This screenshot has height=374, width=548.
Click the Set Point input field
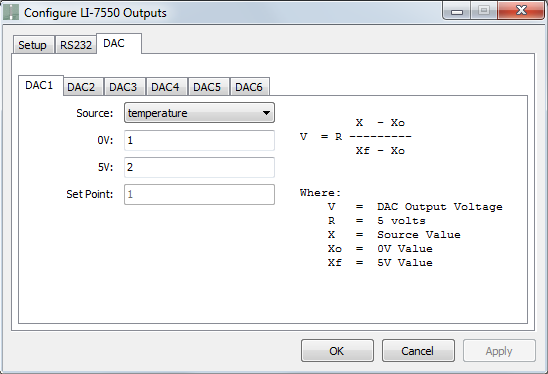[x=199, y=194]
